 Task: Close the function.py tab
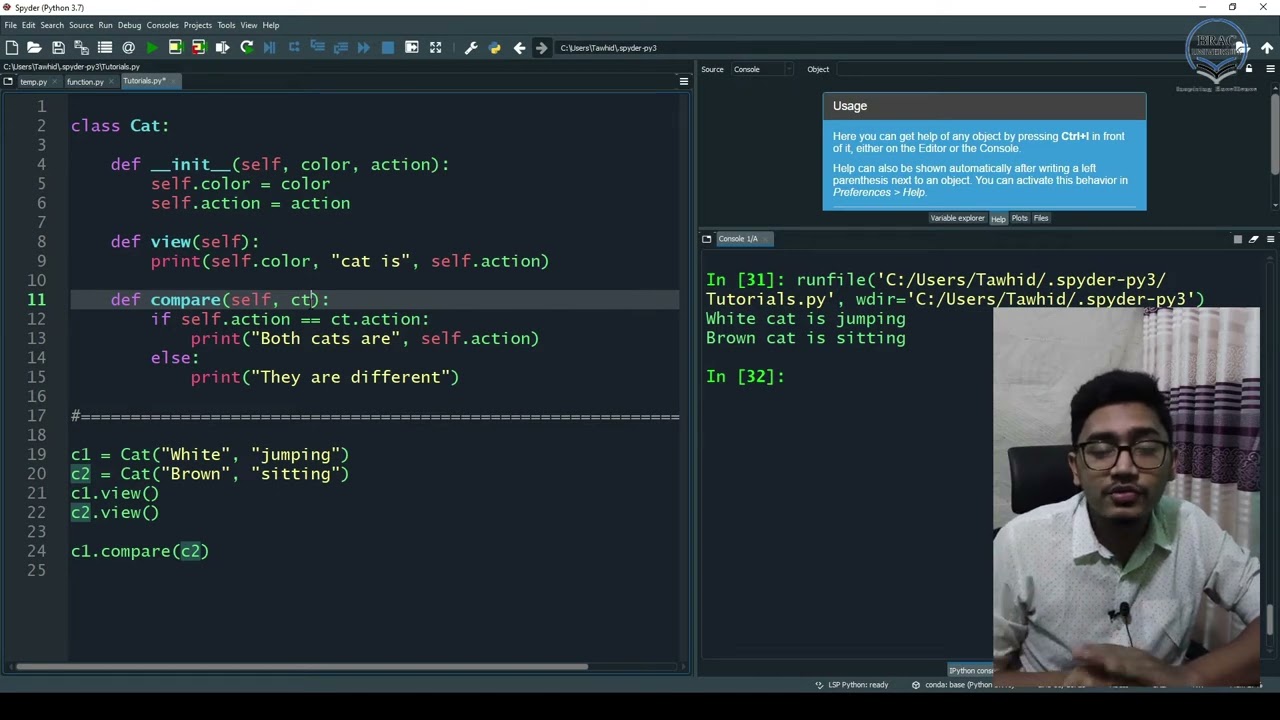coord(112,82)
